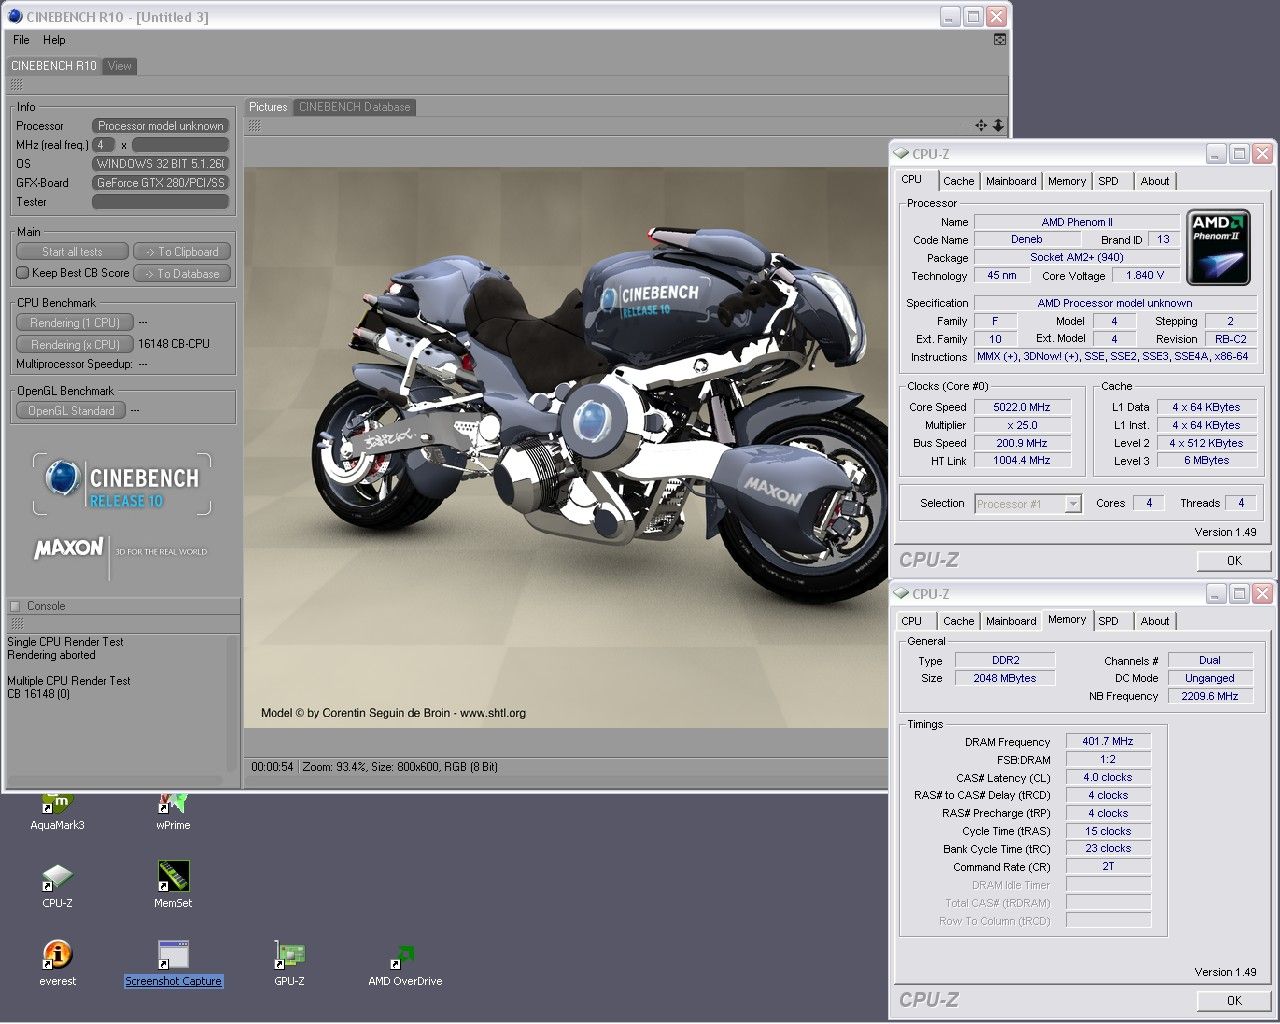
Task: Launch AMD OverDrive desktop icon
Action: [405, 963]
